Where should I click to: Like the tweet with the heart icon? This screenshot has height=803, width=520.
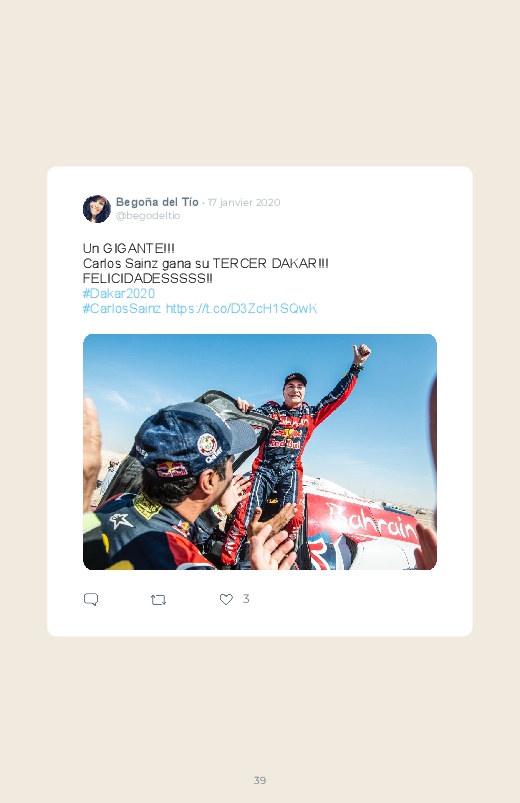[226, 599]
